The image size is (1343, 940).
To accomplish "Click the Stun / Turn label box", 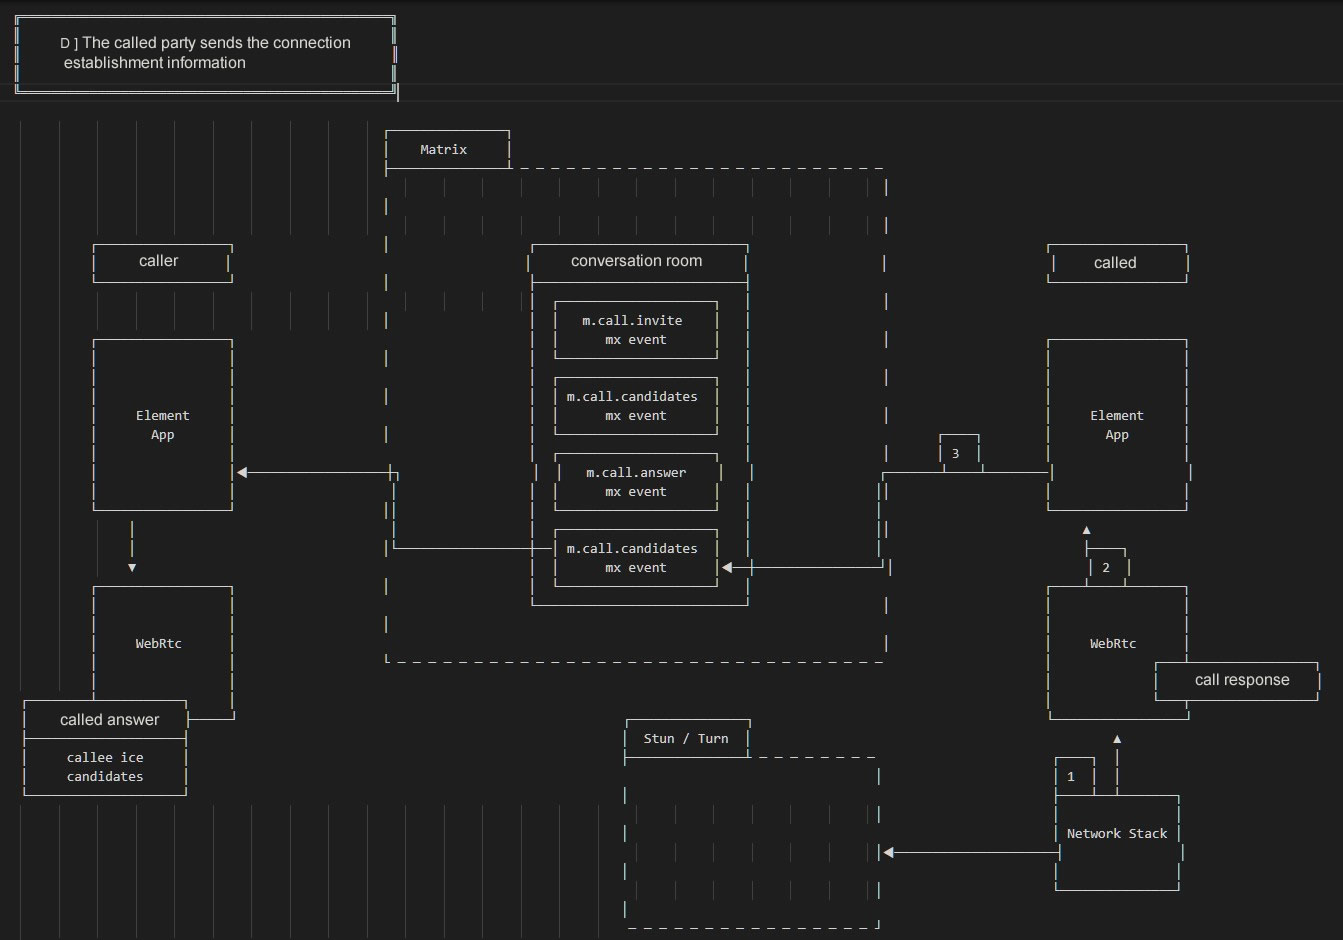I will 686,738.
